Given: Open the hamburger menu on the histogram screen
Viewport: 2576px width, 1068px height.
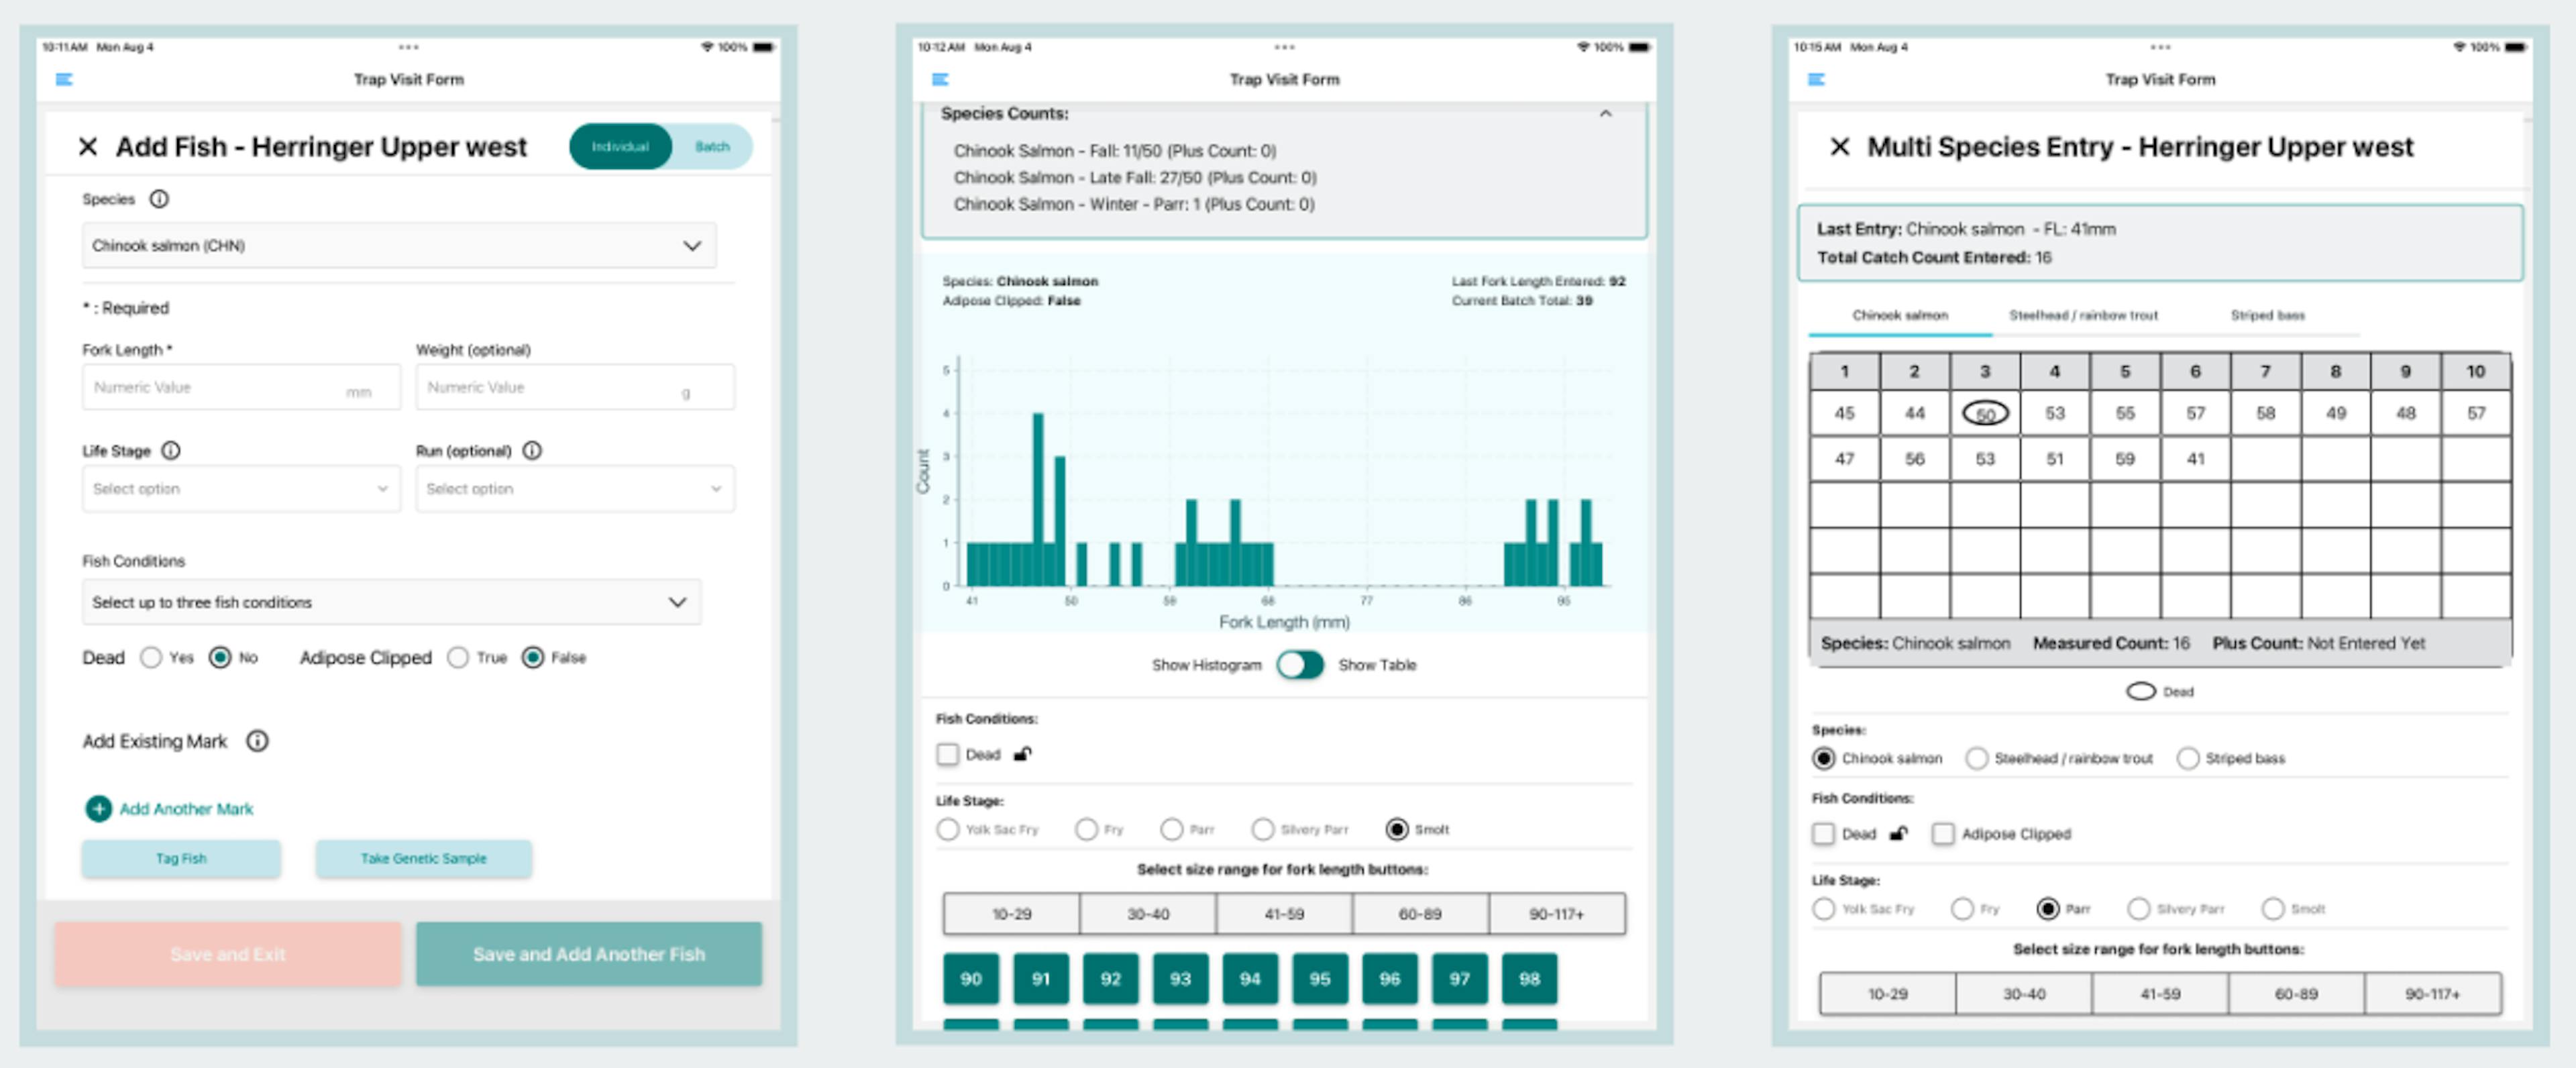Looking at the screenshot, I should click(x=940, y=79).
